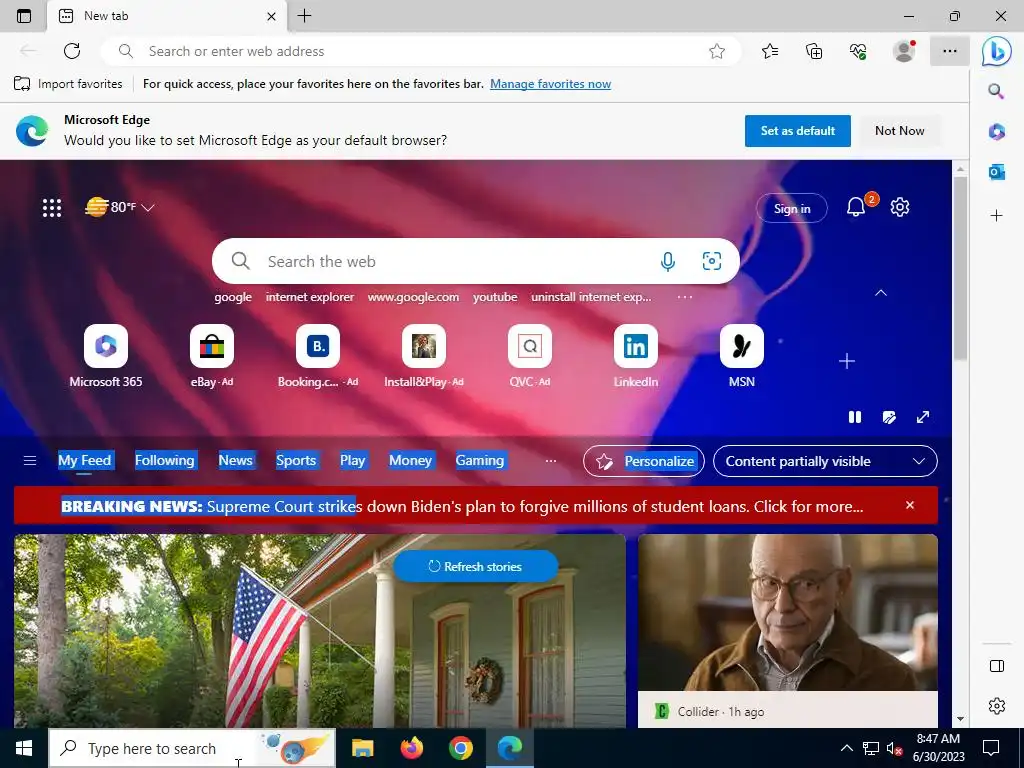Open the feed hamburger menu
Viewport: 1024px width, 768px height.
click(29, 461)
